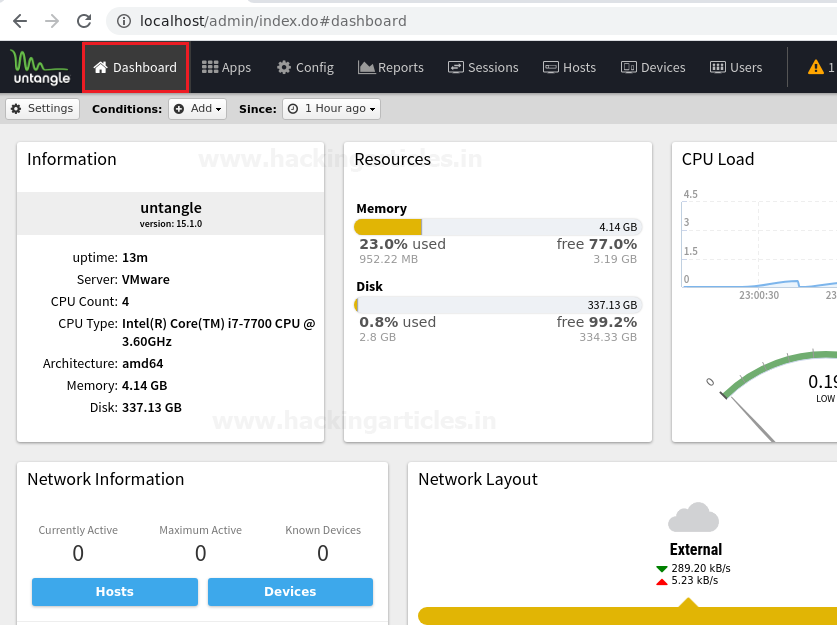Screen dimensions: 837x625
Task: Open the Reports section
Action: tap(391, 67)
